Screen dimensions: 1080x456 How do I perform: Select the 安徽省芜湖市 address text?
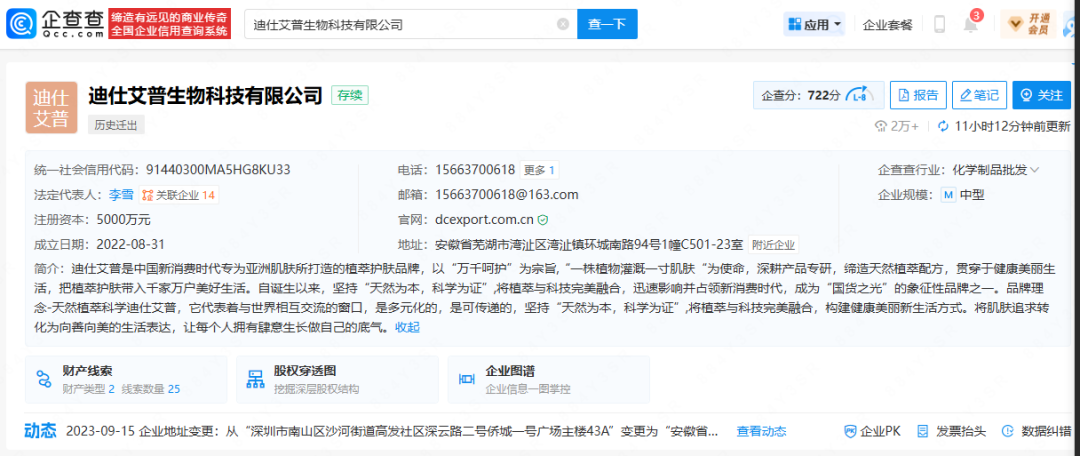point(590,245)
